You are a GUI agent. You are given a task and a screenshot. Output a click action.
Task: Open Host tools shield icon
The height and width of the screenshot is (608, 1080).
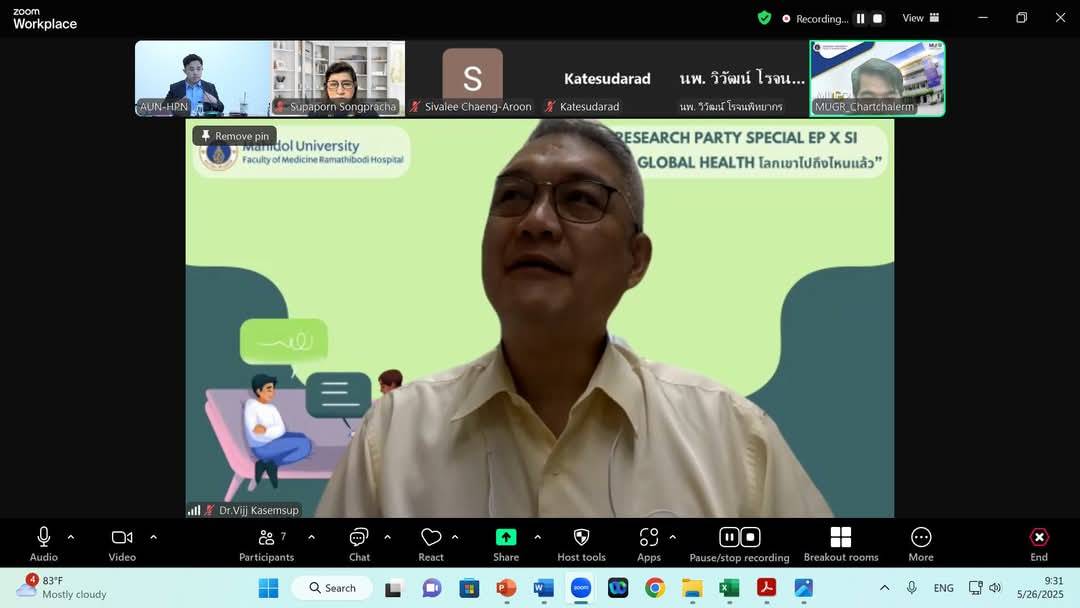pos(581,538)
